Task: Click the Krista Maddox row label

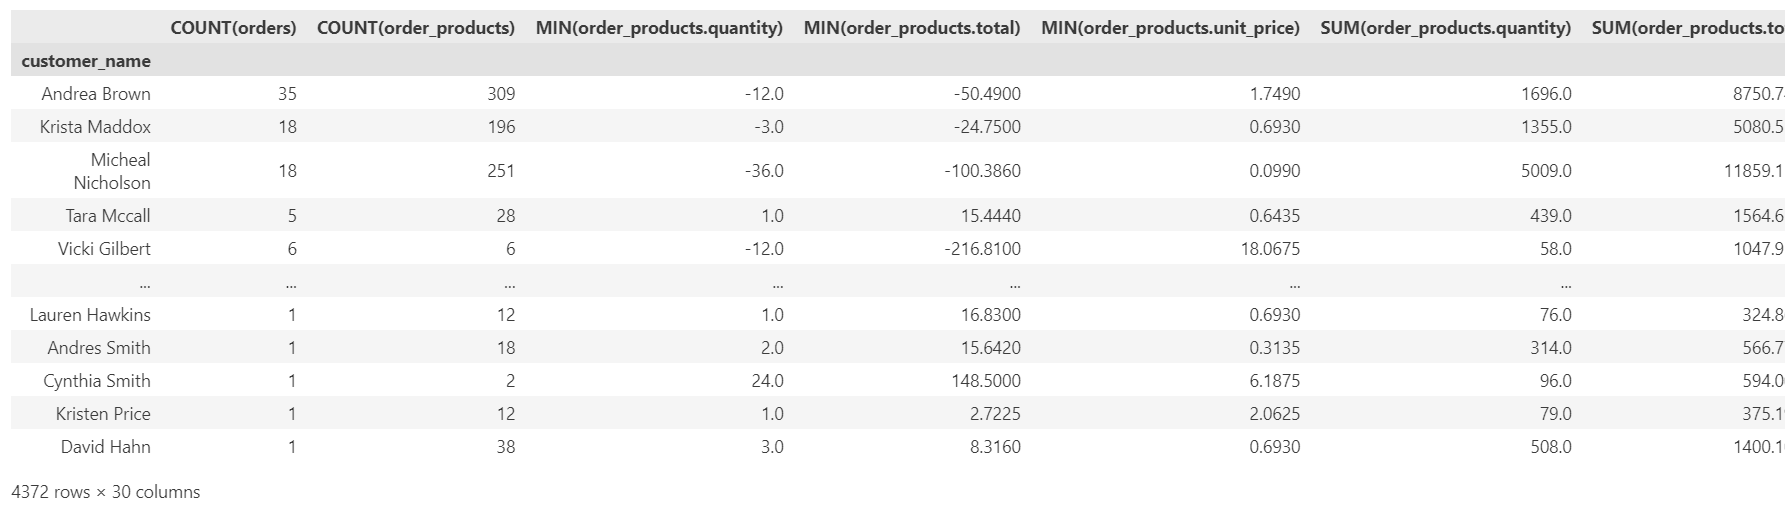Action: 95,127
